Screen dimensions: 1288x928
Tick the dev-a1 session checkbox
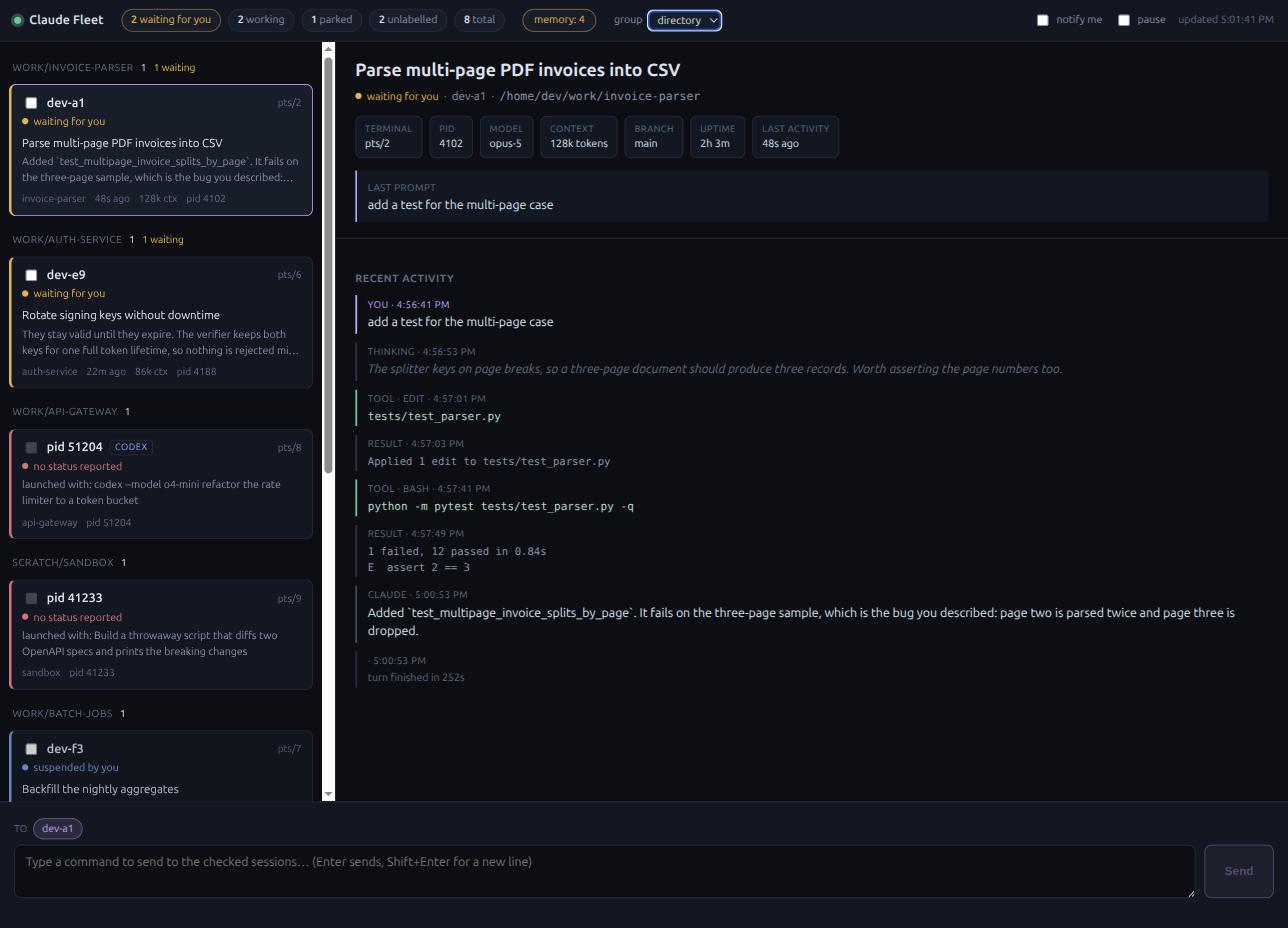click(31, 103)
